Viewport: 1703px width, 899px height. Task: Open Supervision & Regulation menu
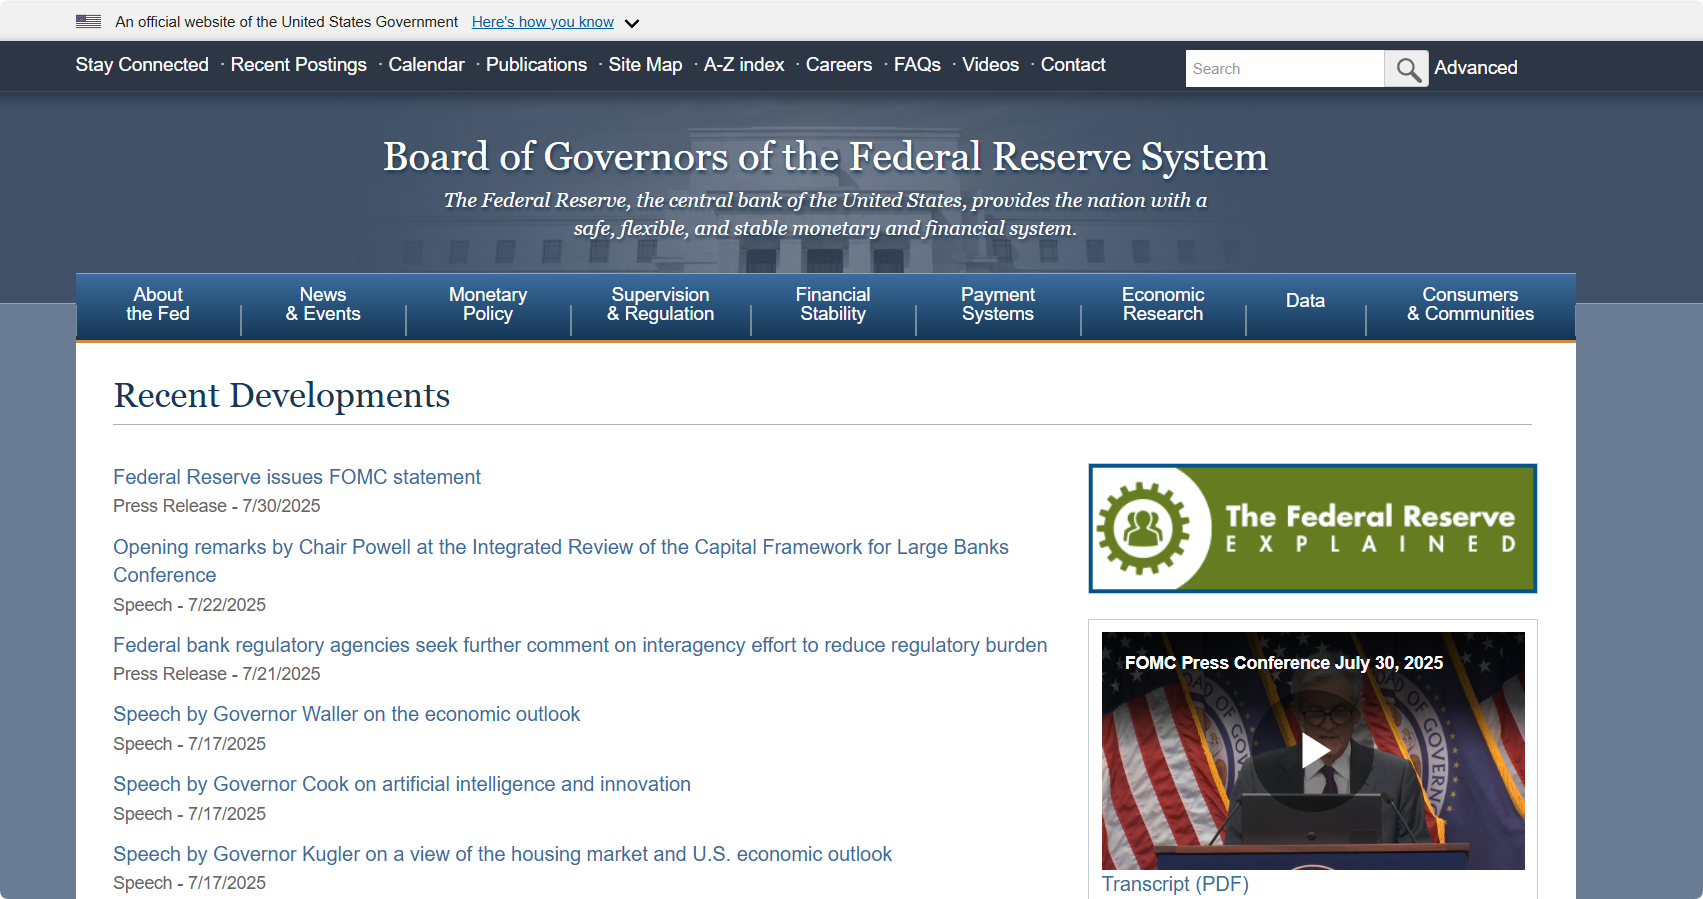coord(661,304)
